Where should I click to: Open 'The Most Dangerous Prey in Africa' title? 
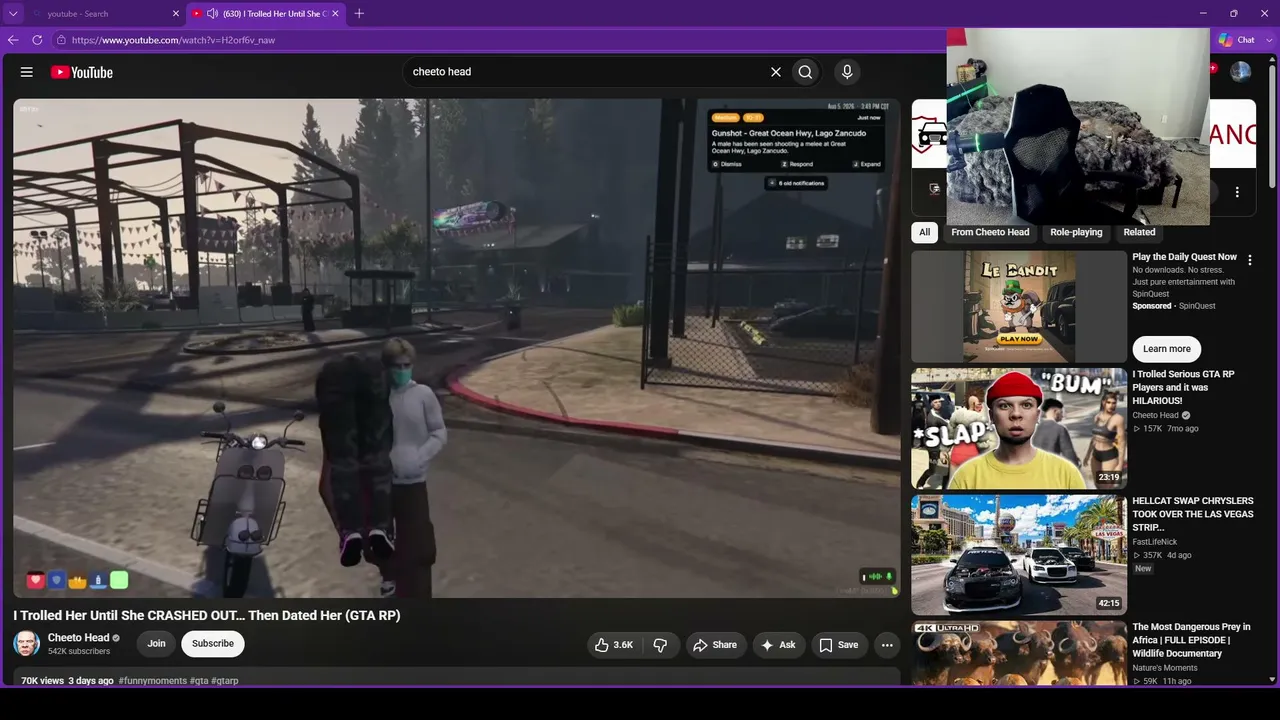(1191, 640)
